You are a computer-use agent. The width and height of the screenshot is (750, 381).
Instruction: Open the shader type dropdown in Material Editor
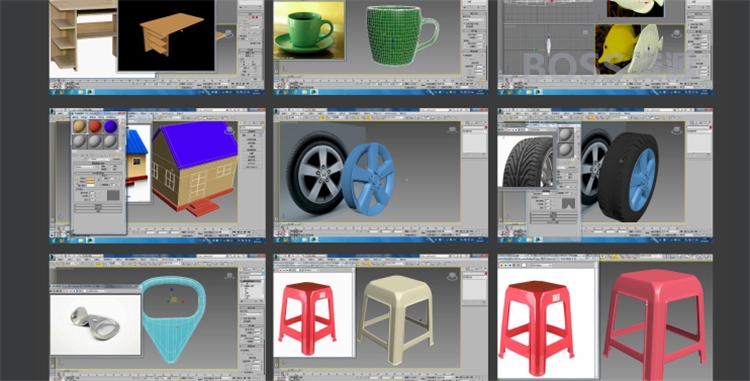86,167
